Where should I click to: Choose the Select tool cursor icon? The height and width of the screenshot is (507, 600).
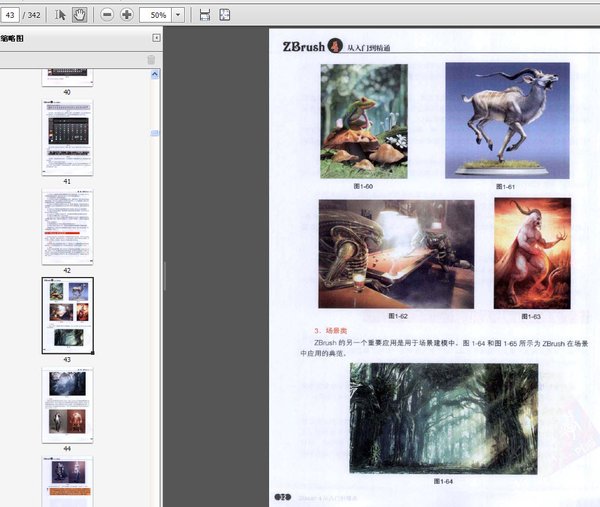pos(60,15)
